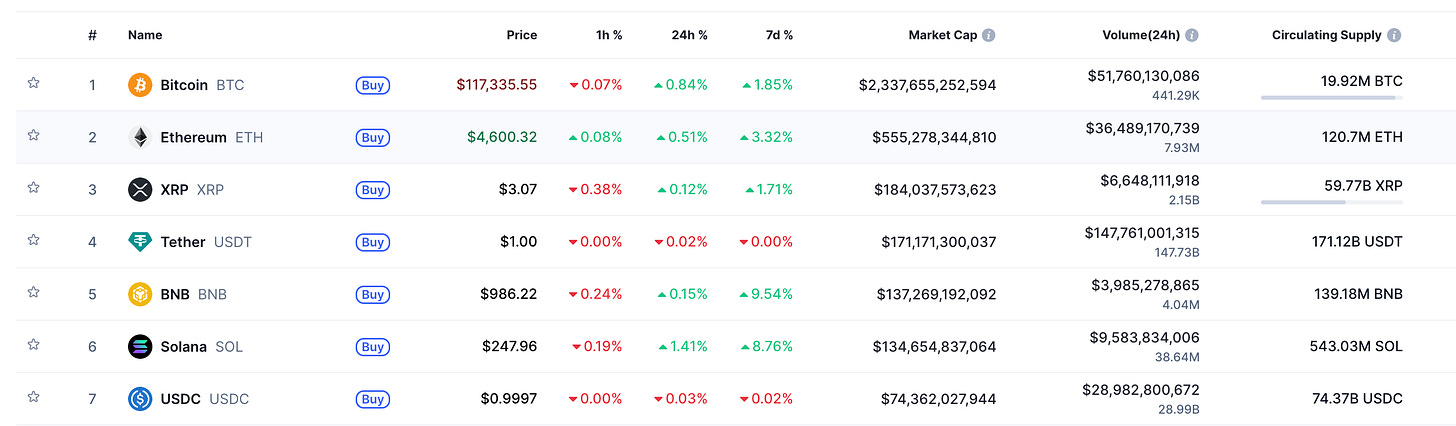Click the Bitcoin orange logo icon
The image size is (1456, 426).
(x=140, y=85)
